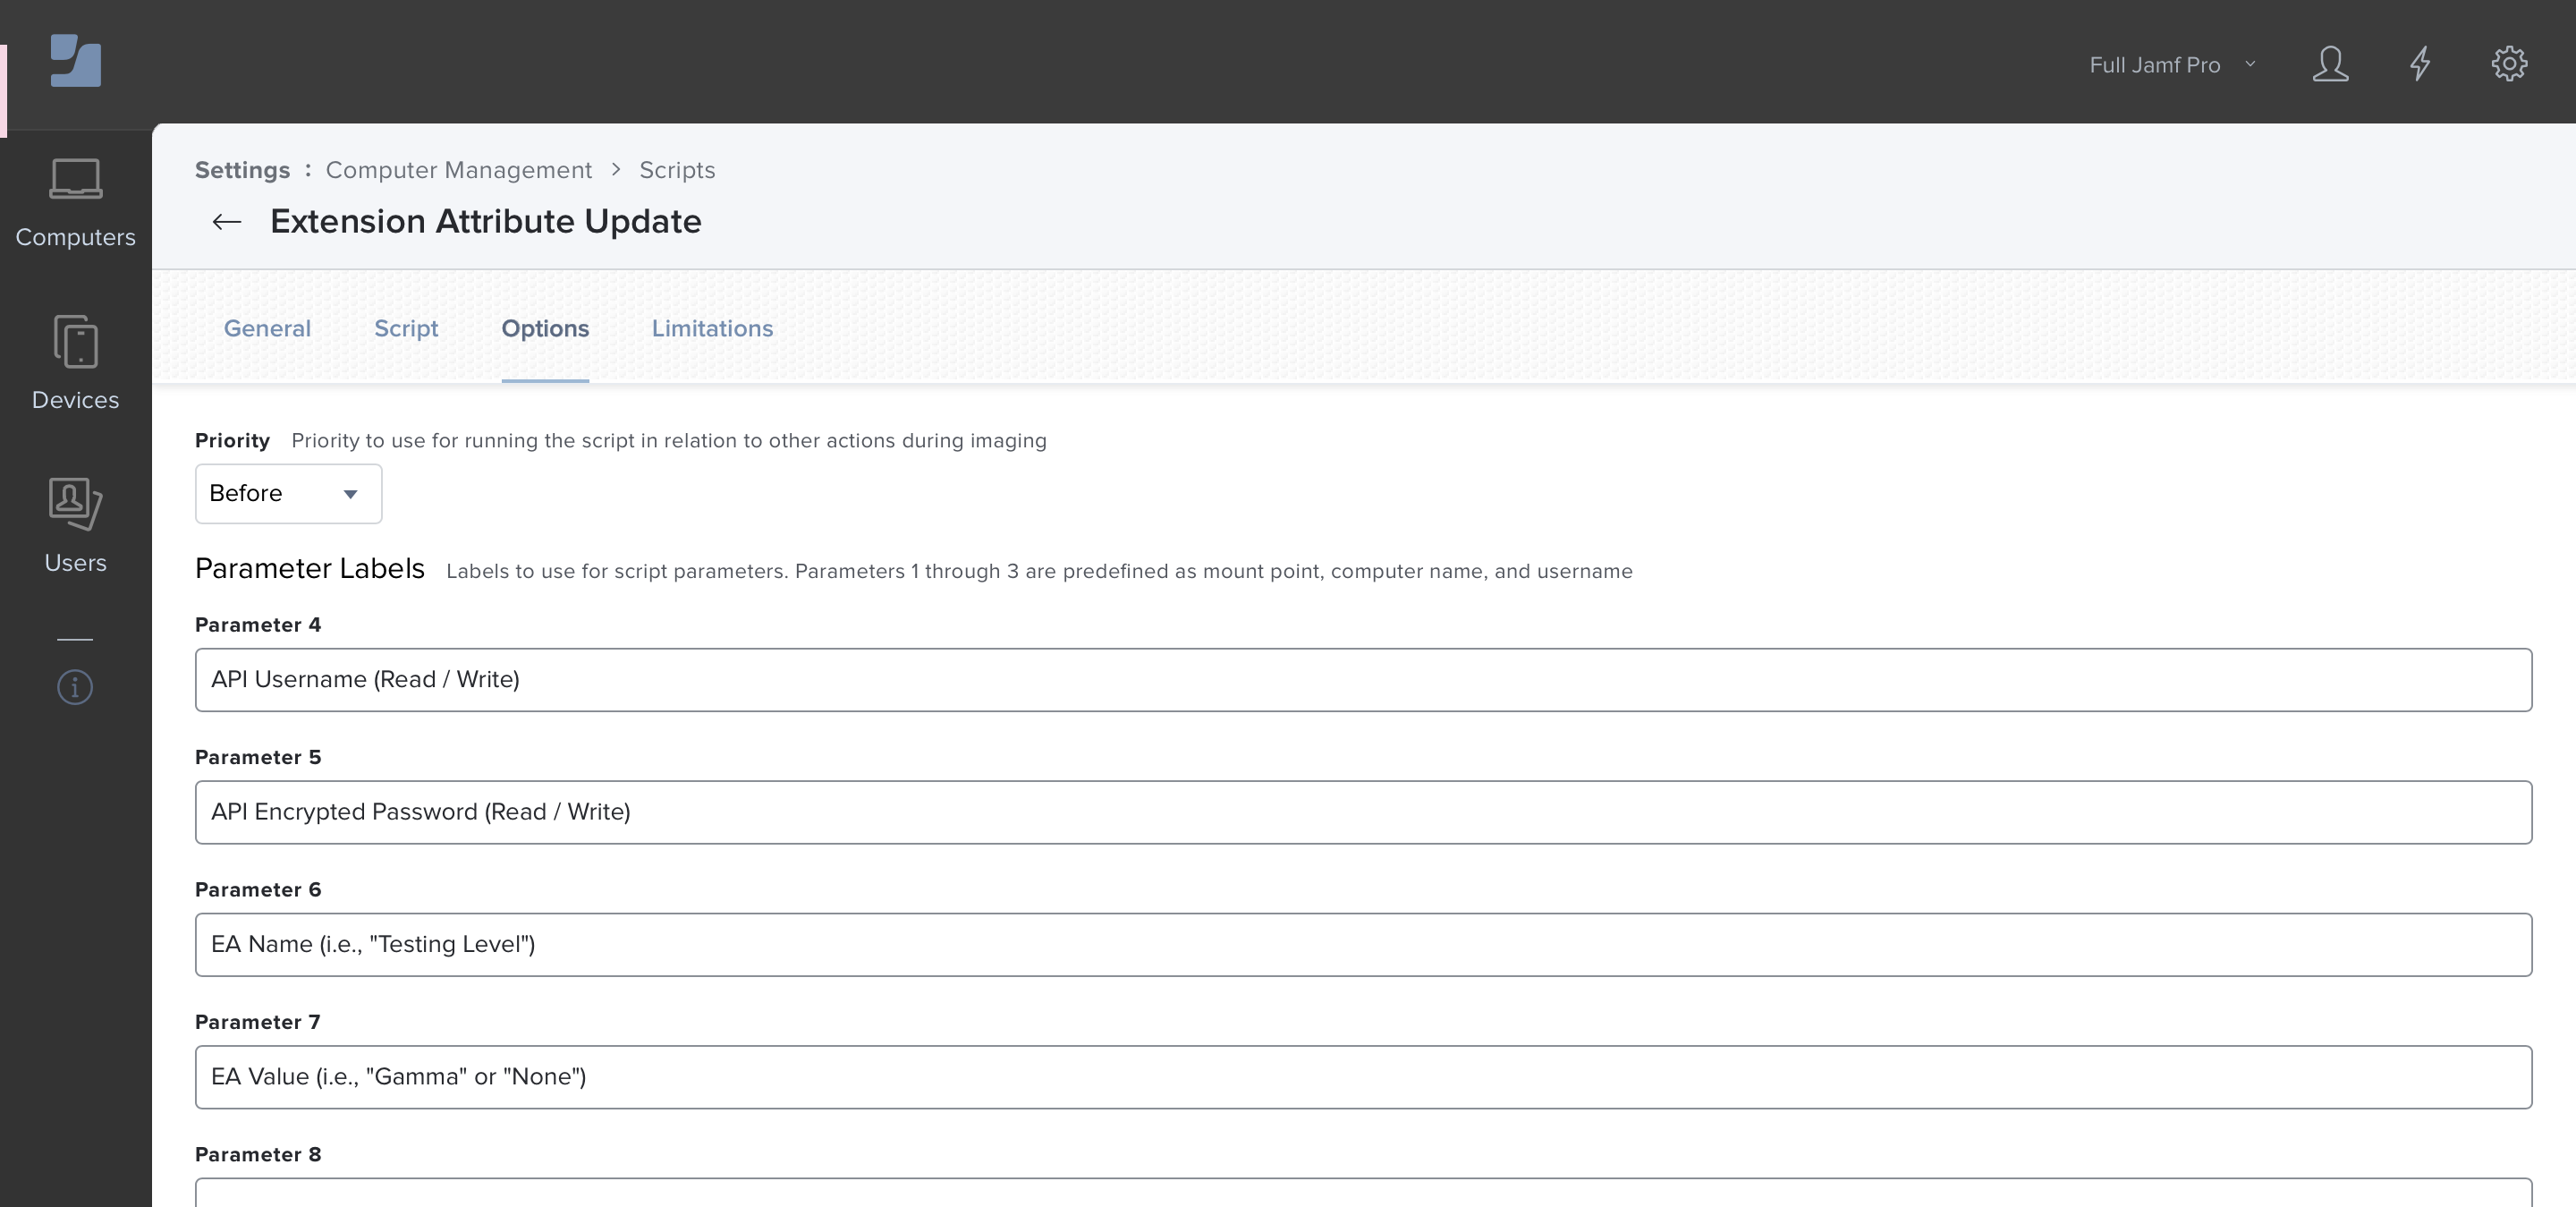Select the Parameter 6 EA Name field

click(1362, 944)
